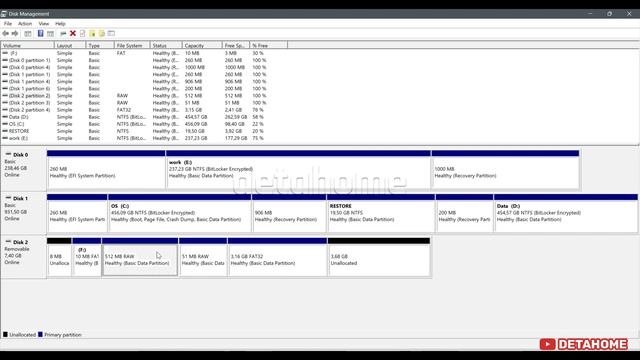Select the (Disk 1 partition 4) row
This screenshot has height=360, width=640.
135,81
